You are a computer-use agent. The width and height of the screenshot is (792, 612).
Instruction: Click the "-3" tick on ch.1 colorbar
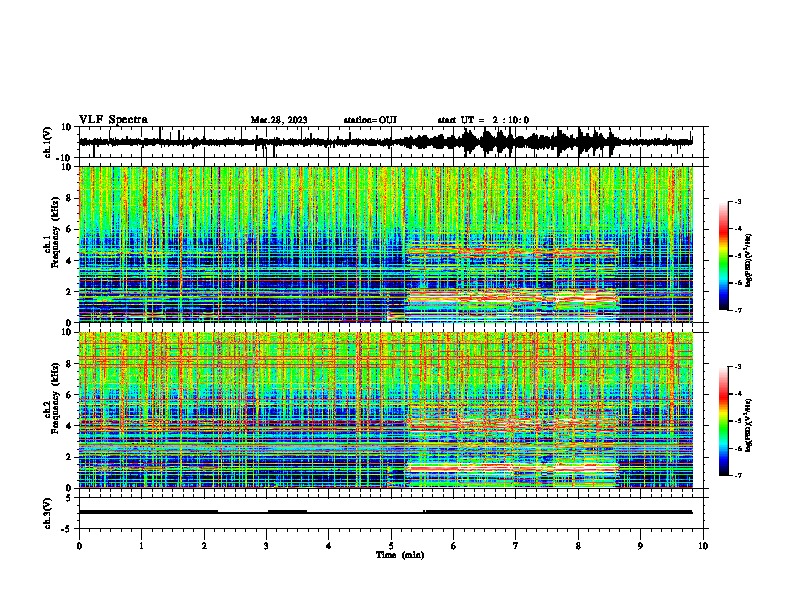point(737,201)
